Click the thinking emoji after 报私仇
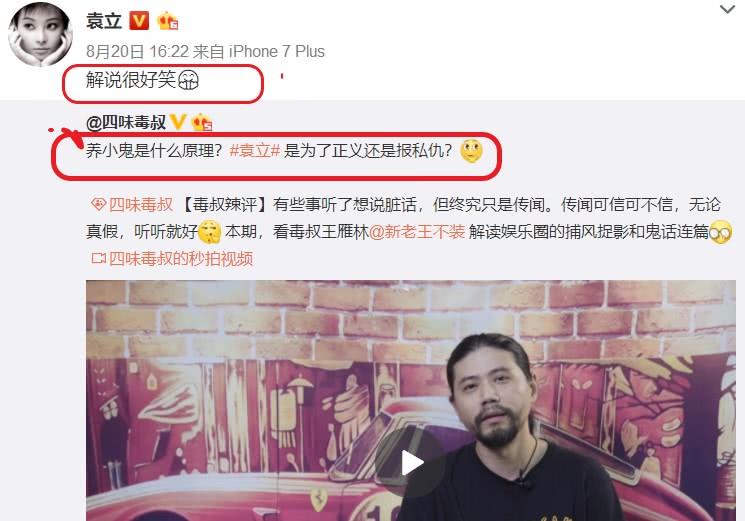This screenshot has width=745, height=521. coord(471,151)
